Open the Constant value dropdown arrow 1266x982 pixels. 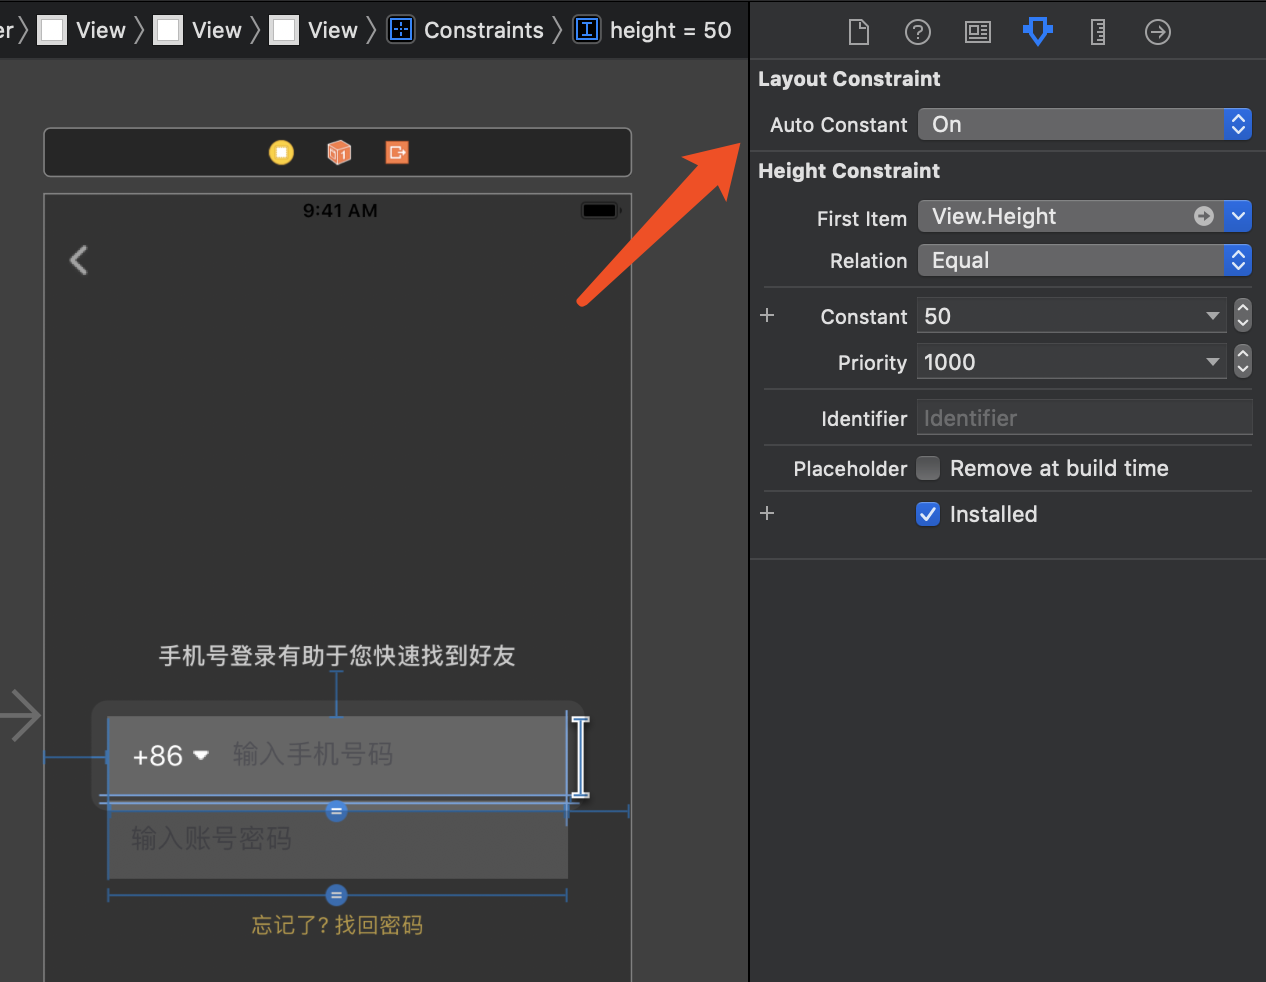click(x=1213, y=316)
